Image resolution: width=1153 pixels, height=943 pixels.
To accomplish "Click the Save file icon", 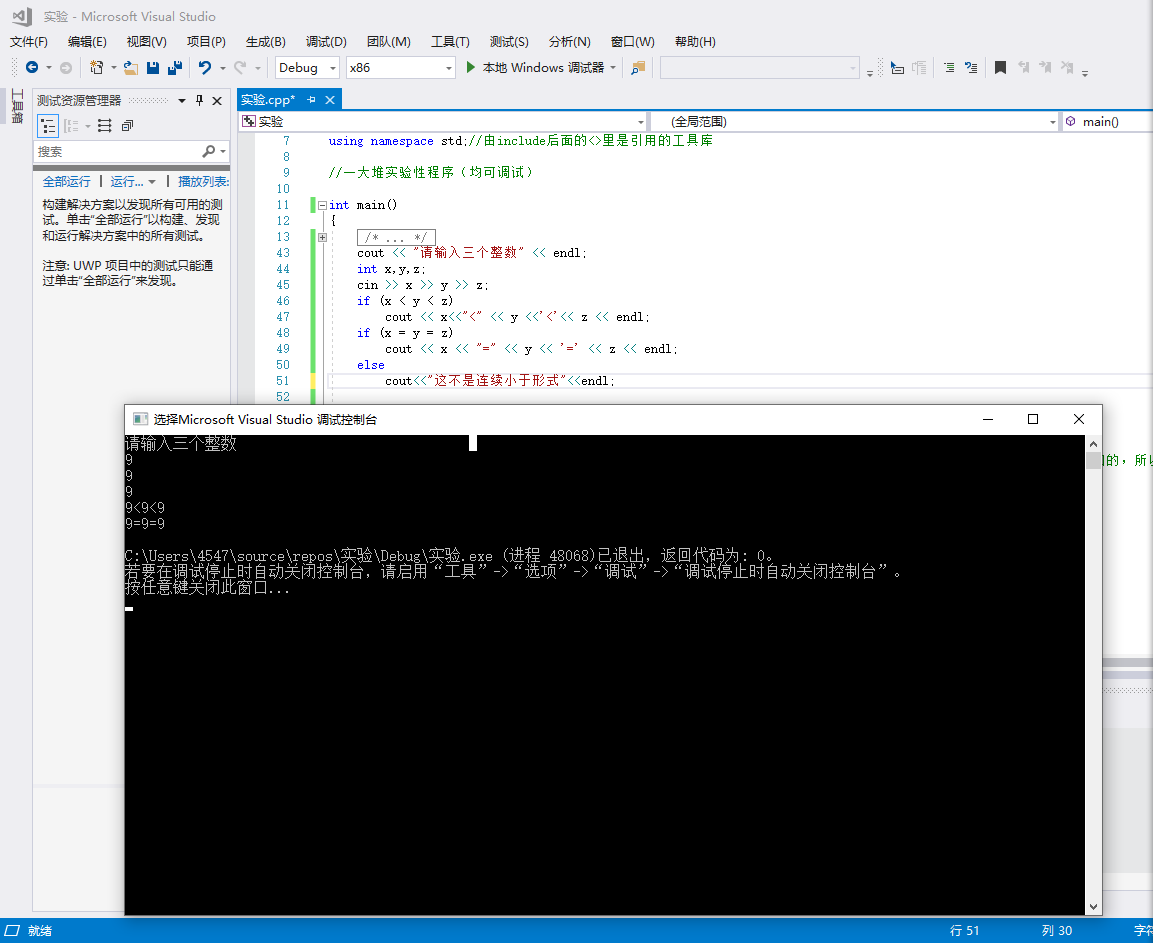I will tap(153, 68).
